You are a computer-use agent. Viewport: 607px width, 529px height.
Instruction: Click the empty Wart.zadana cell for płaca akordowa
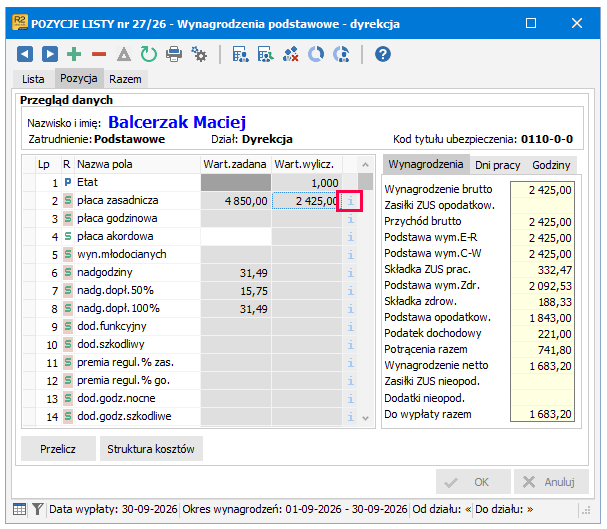click(x=236, y=237)
